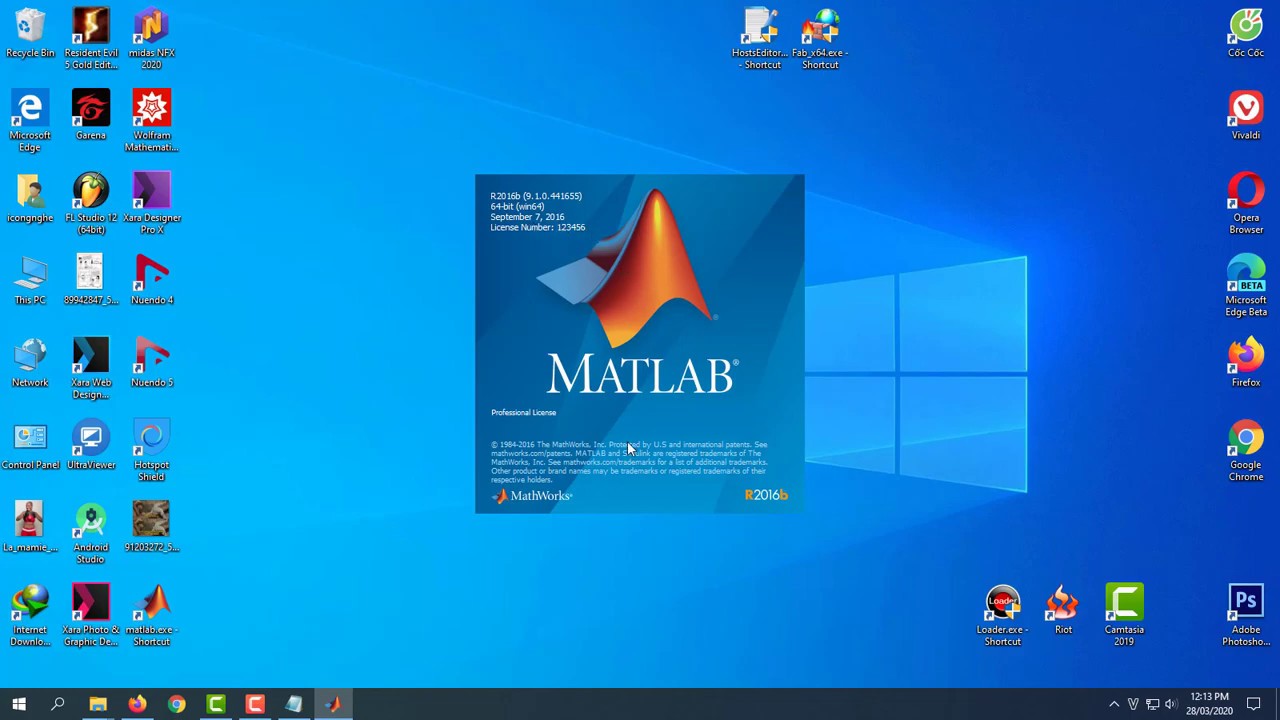Select Garena desktop shortcut
This screenshot has height=720, width=1280.
(x=91, y=115)
